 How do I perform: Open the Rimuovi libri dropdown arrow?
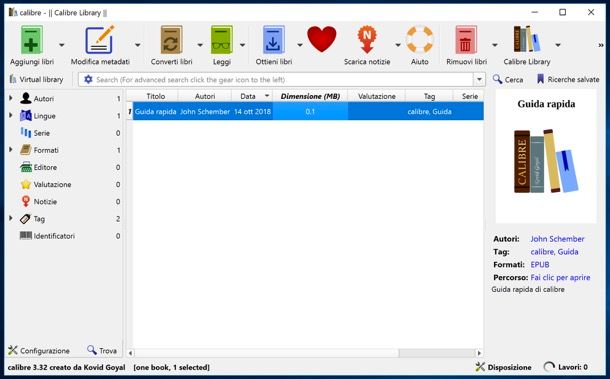pyautogui.click(x=494, y=45)
